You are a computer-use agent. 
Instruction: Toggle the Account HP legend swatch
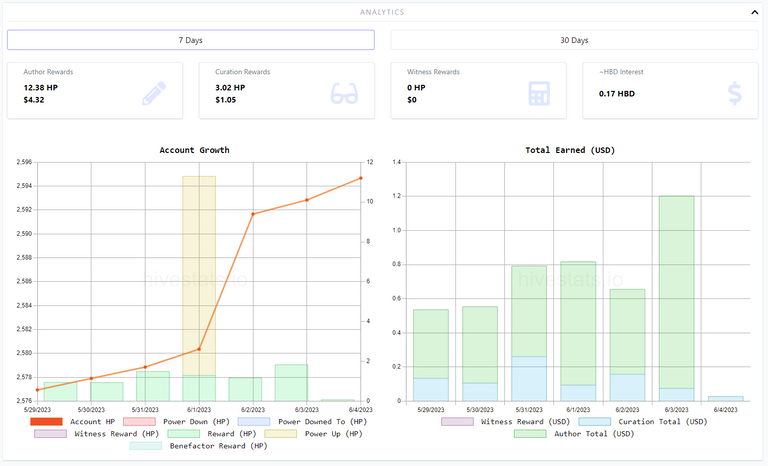click(47, 421)
